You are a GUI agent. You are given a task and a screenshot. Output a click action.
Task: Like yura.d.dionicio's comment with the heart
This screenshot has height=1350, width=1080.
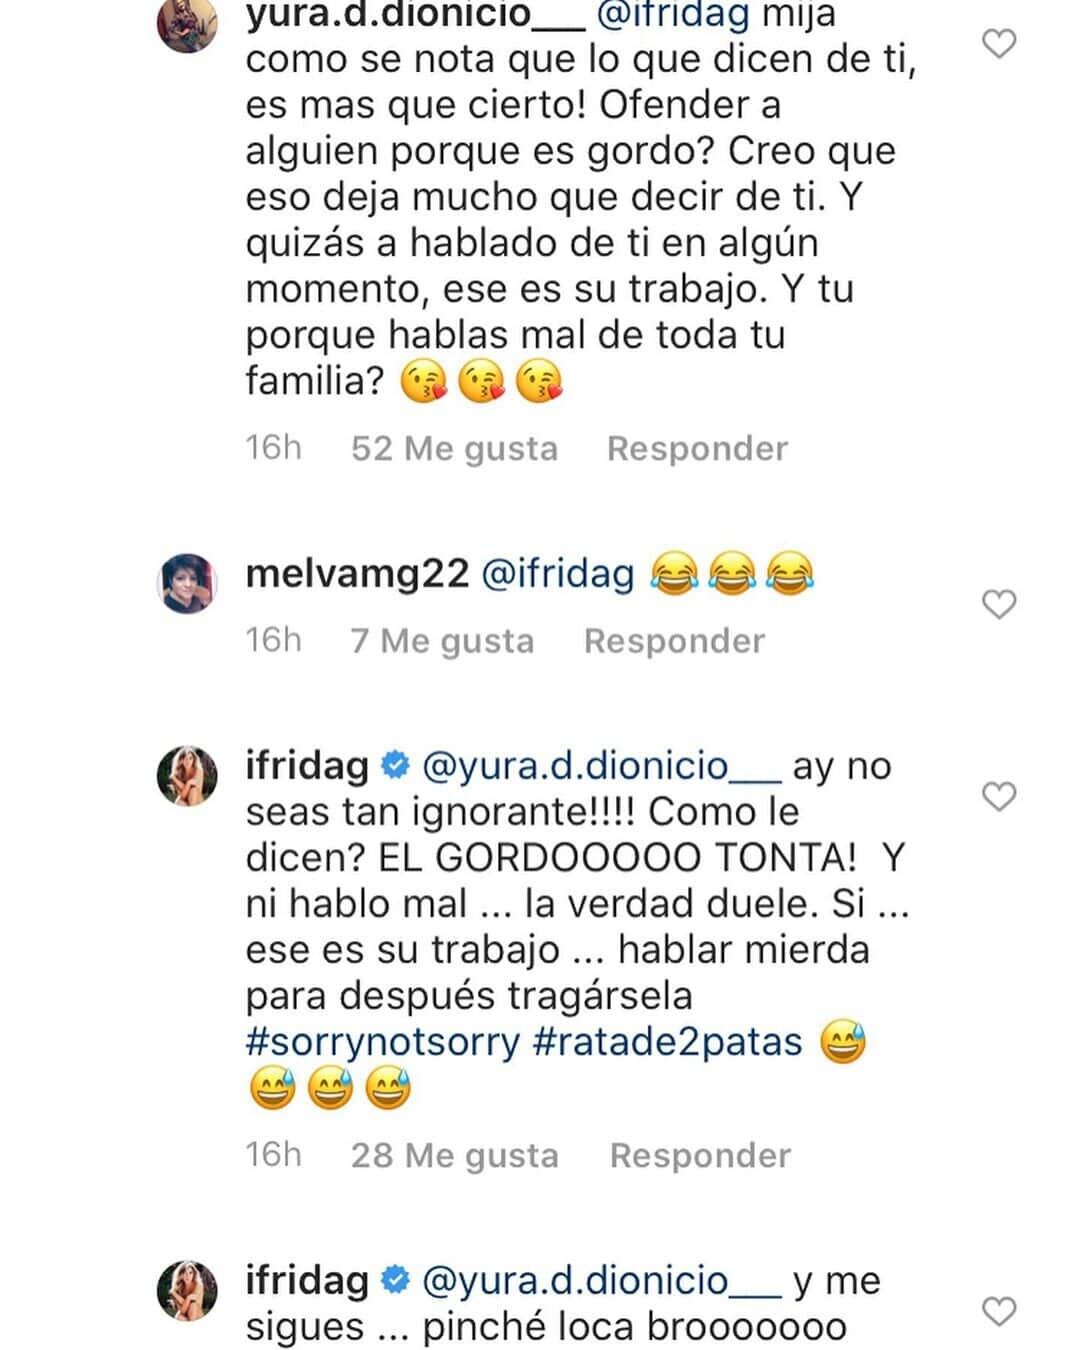point(999,44)
